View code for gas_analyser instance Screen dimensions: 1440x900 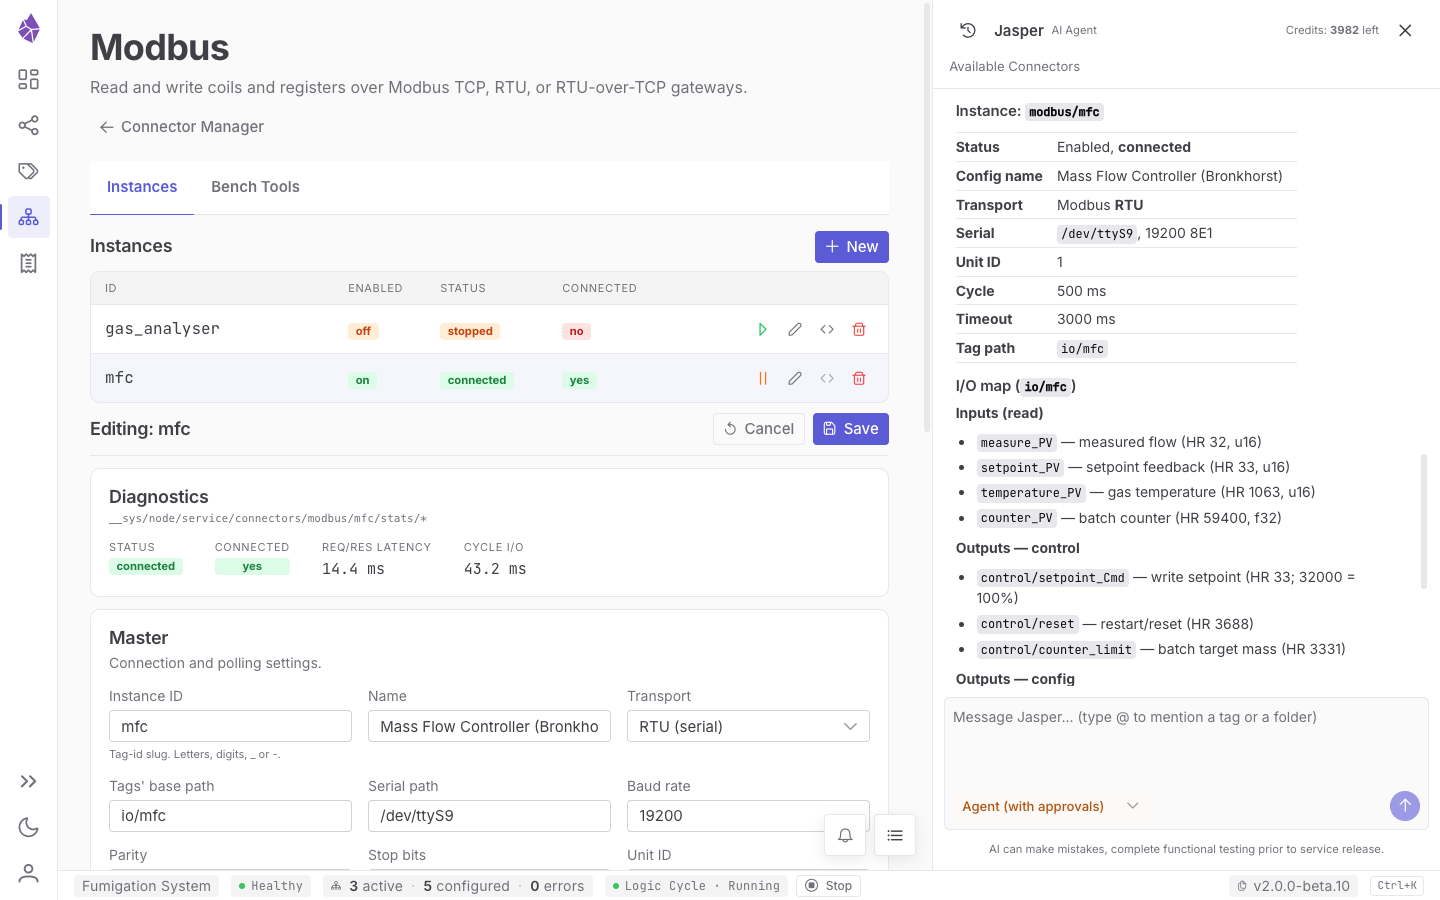[827, 329]
